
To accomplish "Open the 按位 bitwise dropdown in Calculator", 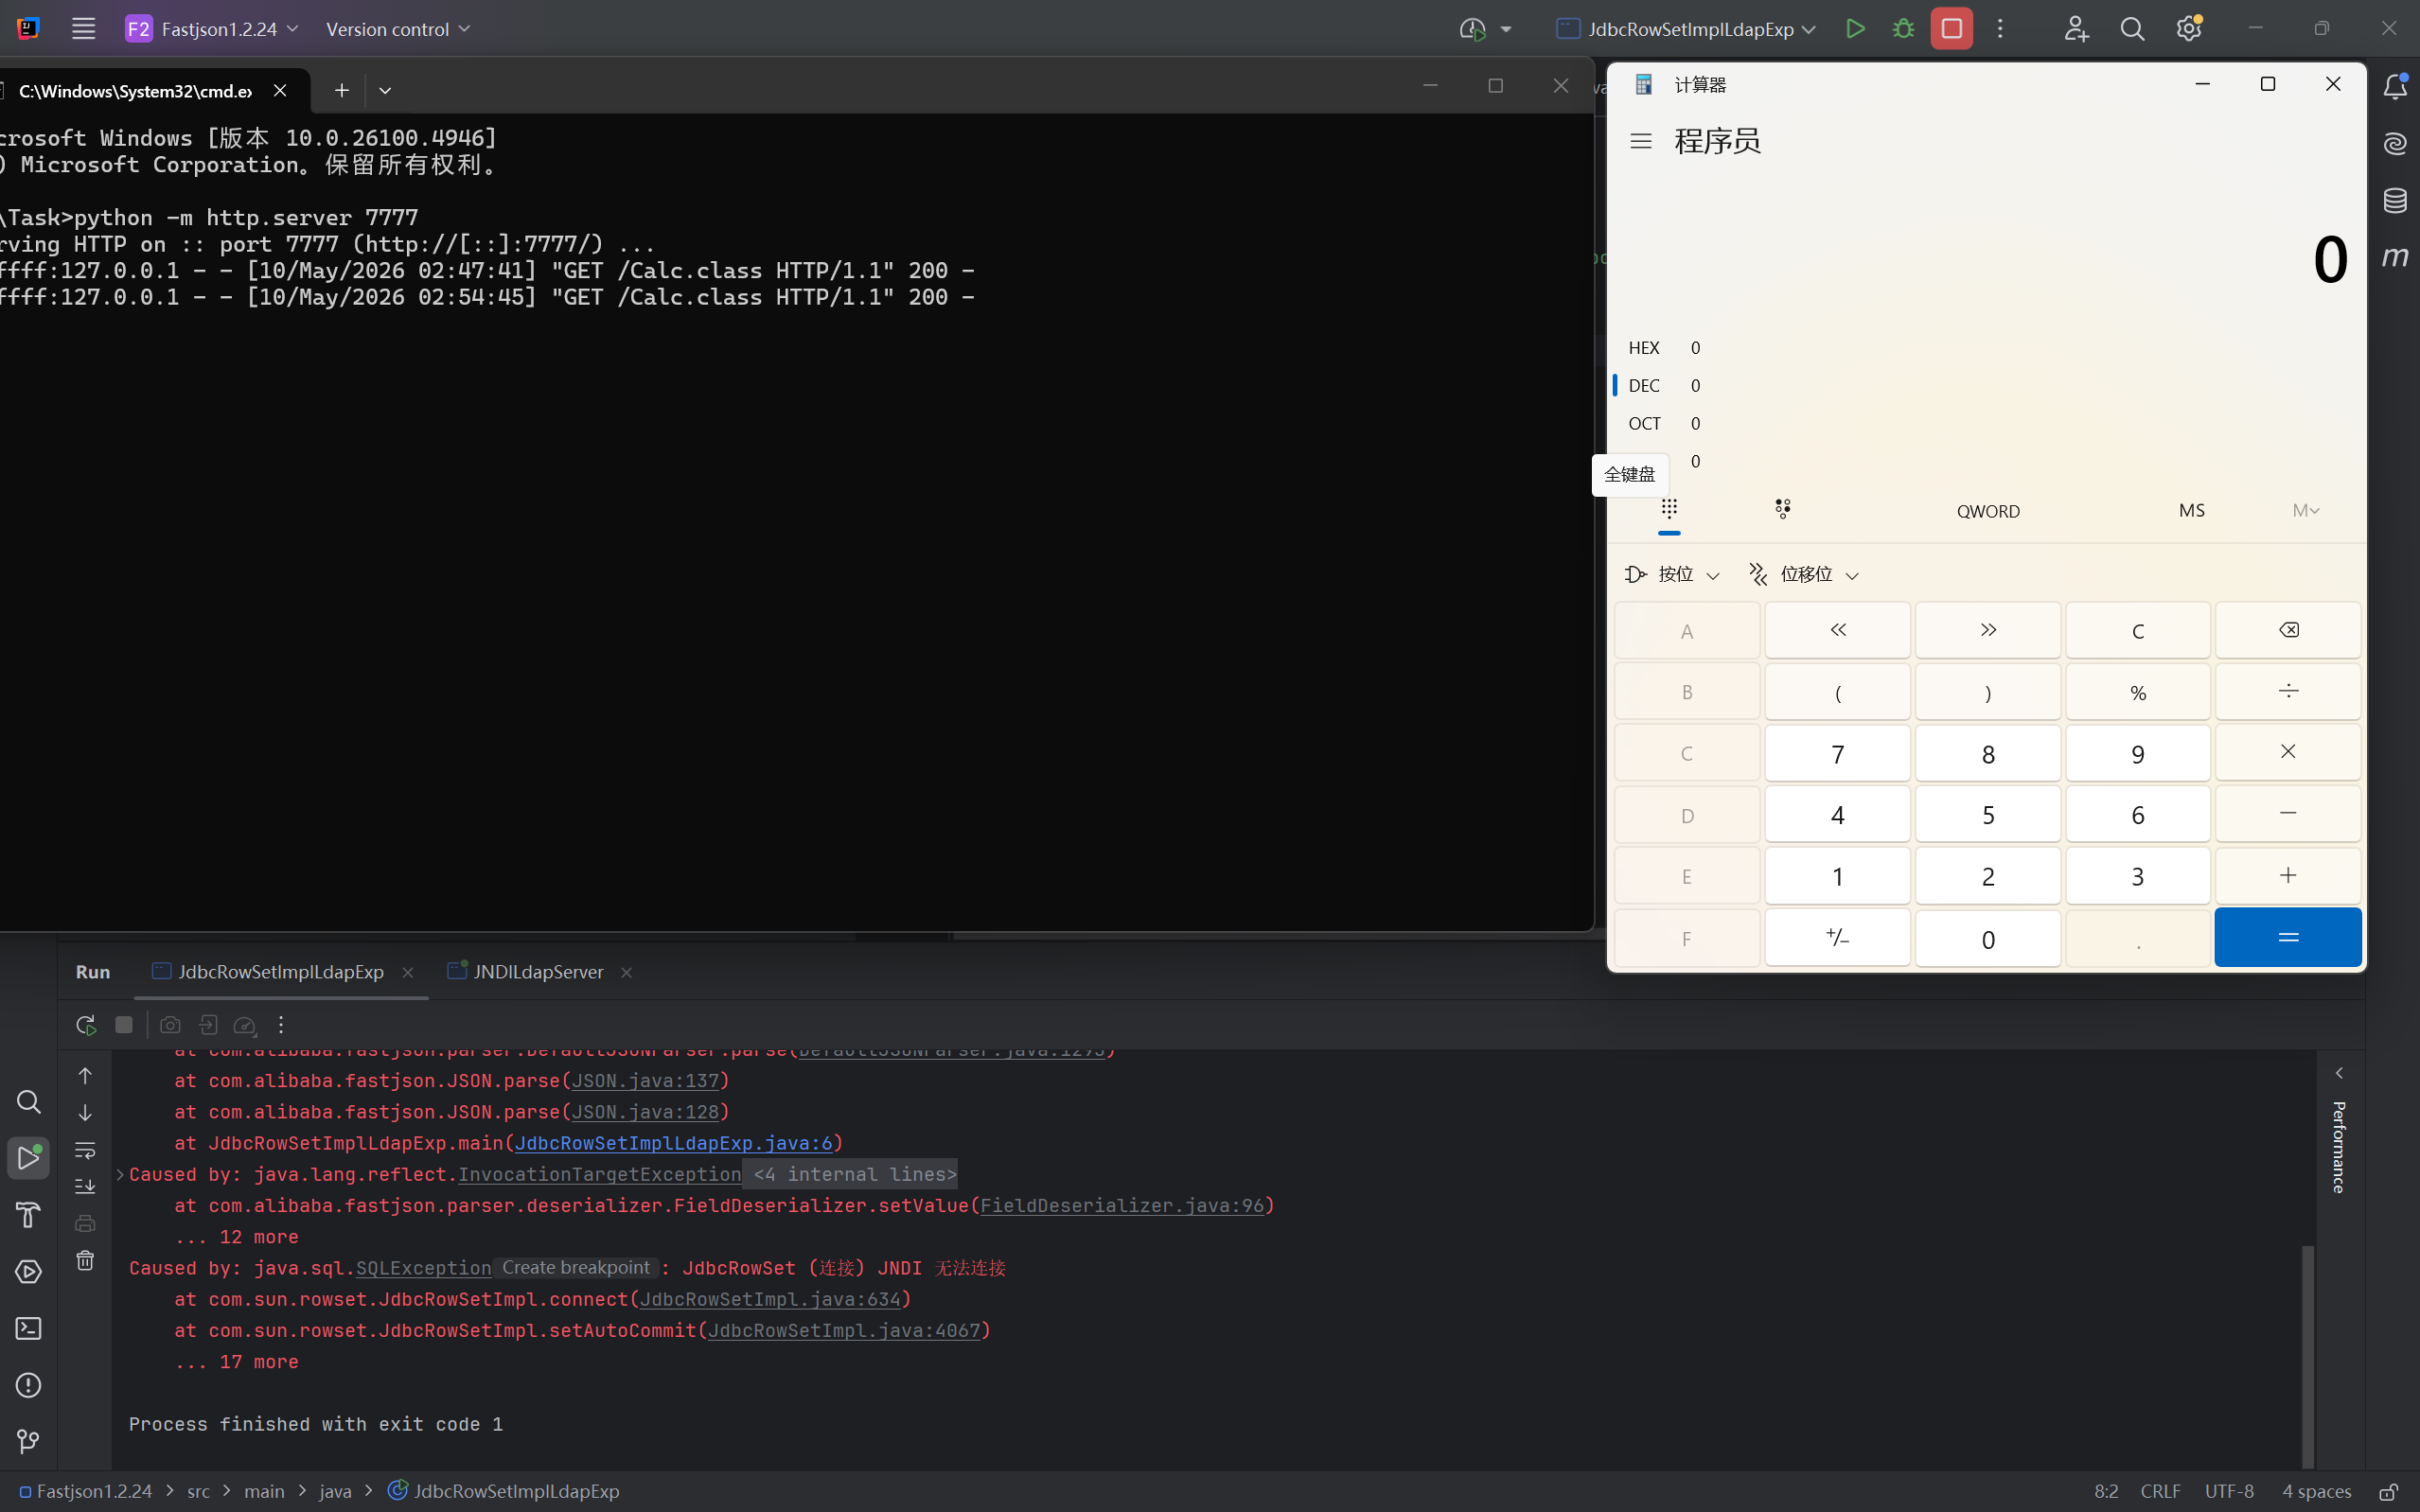I will point(1672,574).
